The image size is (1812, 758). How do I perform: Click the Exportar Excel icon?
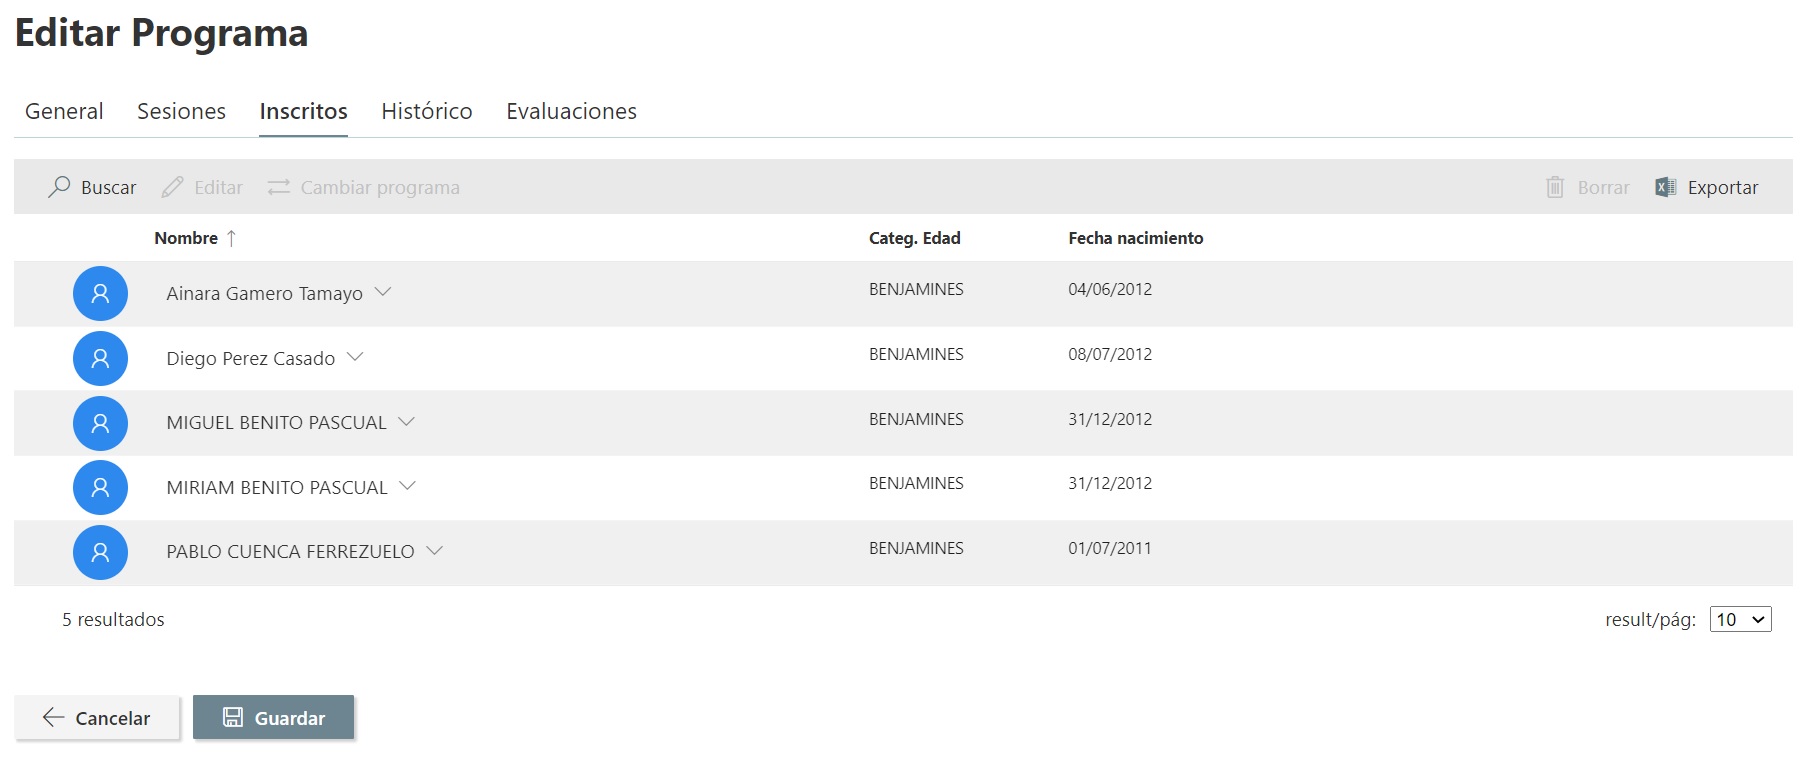[x=1665, y=187]
